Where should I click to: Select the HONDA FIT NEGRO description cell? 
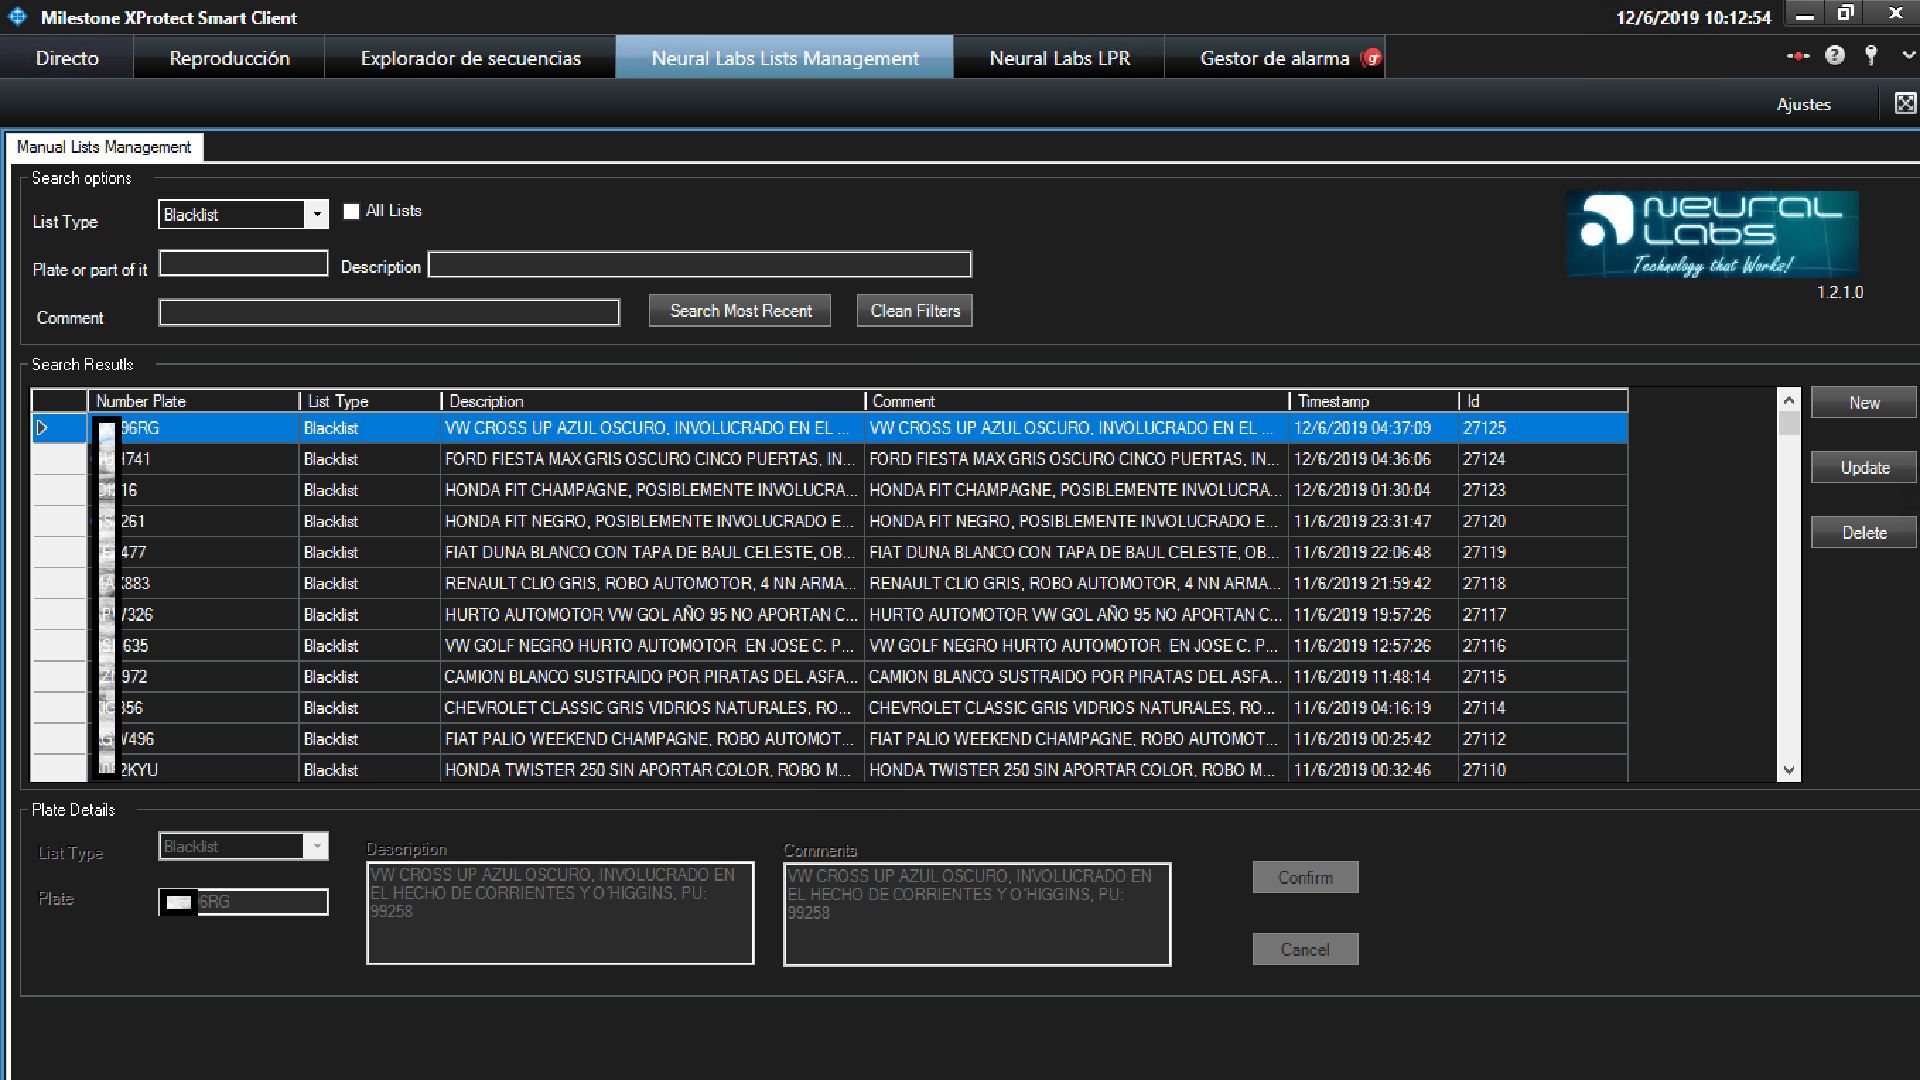pos(652,521)
